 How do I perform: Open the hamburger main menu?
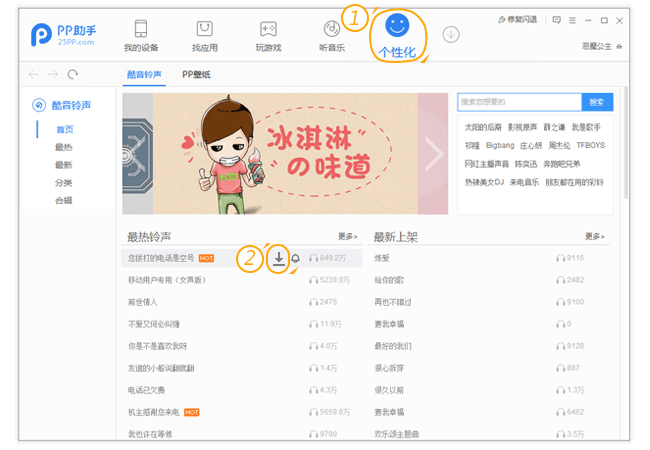coord(572,20)
